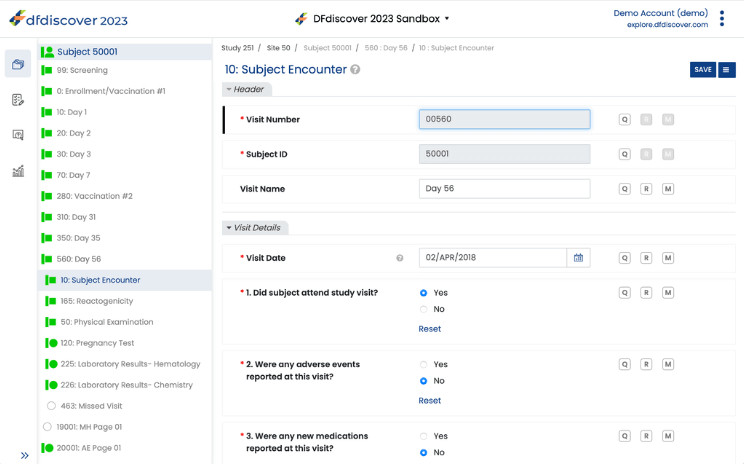744x464 pixels.
Task: Select No for subject attended study visit
Action: (x=424, y=310)
